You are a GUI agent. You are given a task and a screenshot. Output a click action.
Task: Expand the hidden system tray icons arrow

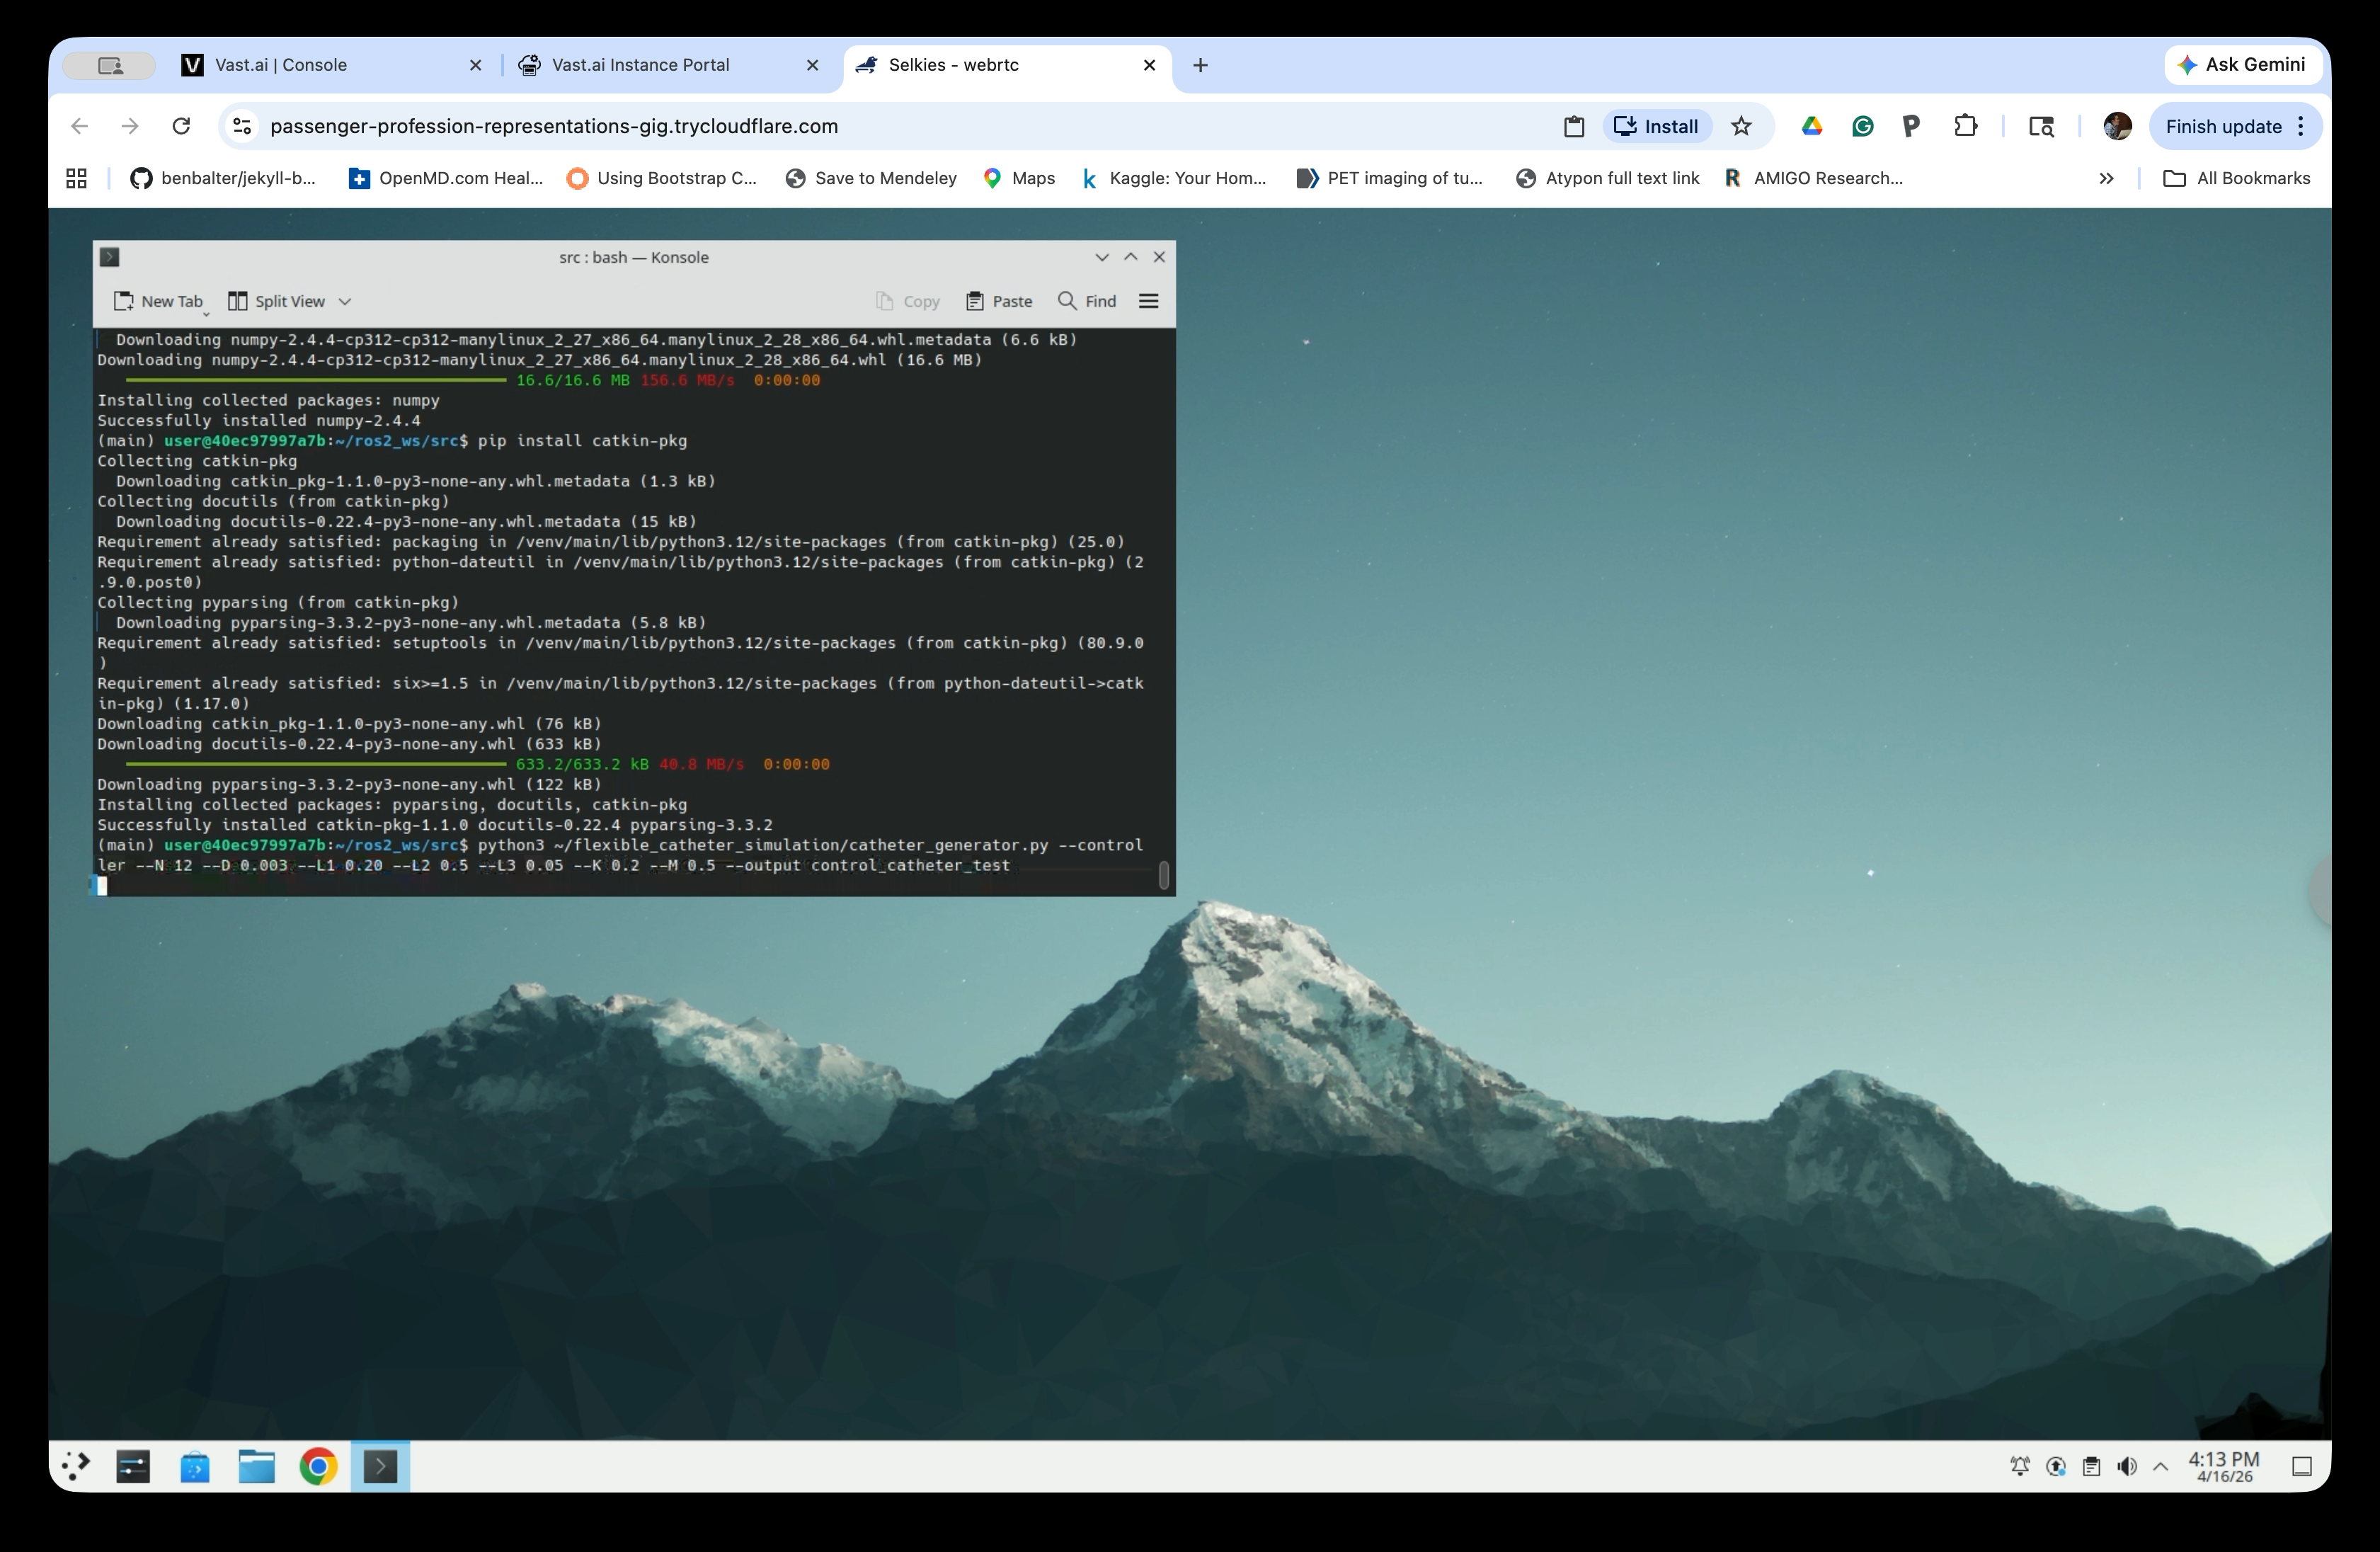pos(2161,1466)
